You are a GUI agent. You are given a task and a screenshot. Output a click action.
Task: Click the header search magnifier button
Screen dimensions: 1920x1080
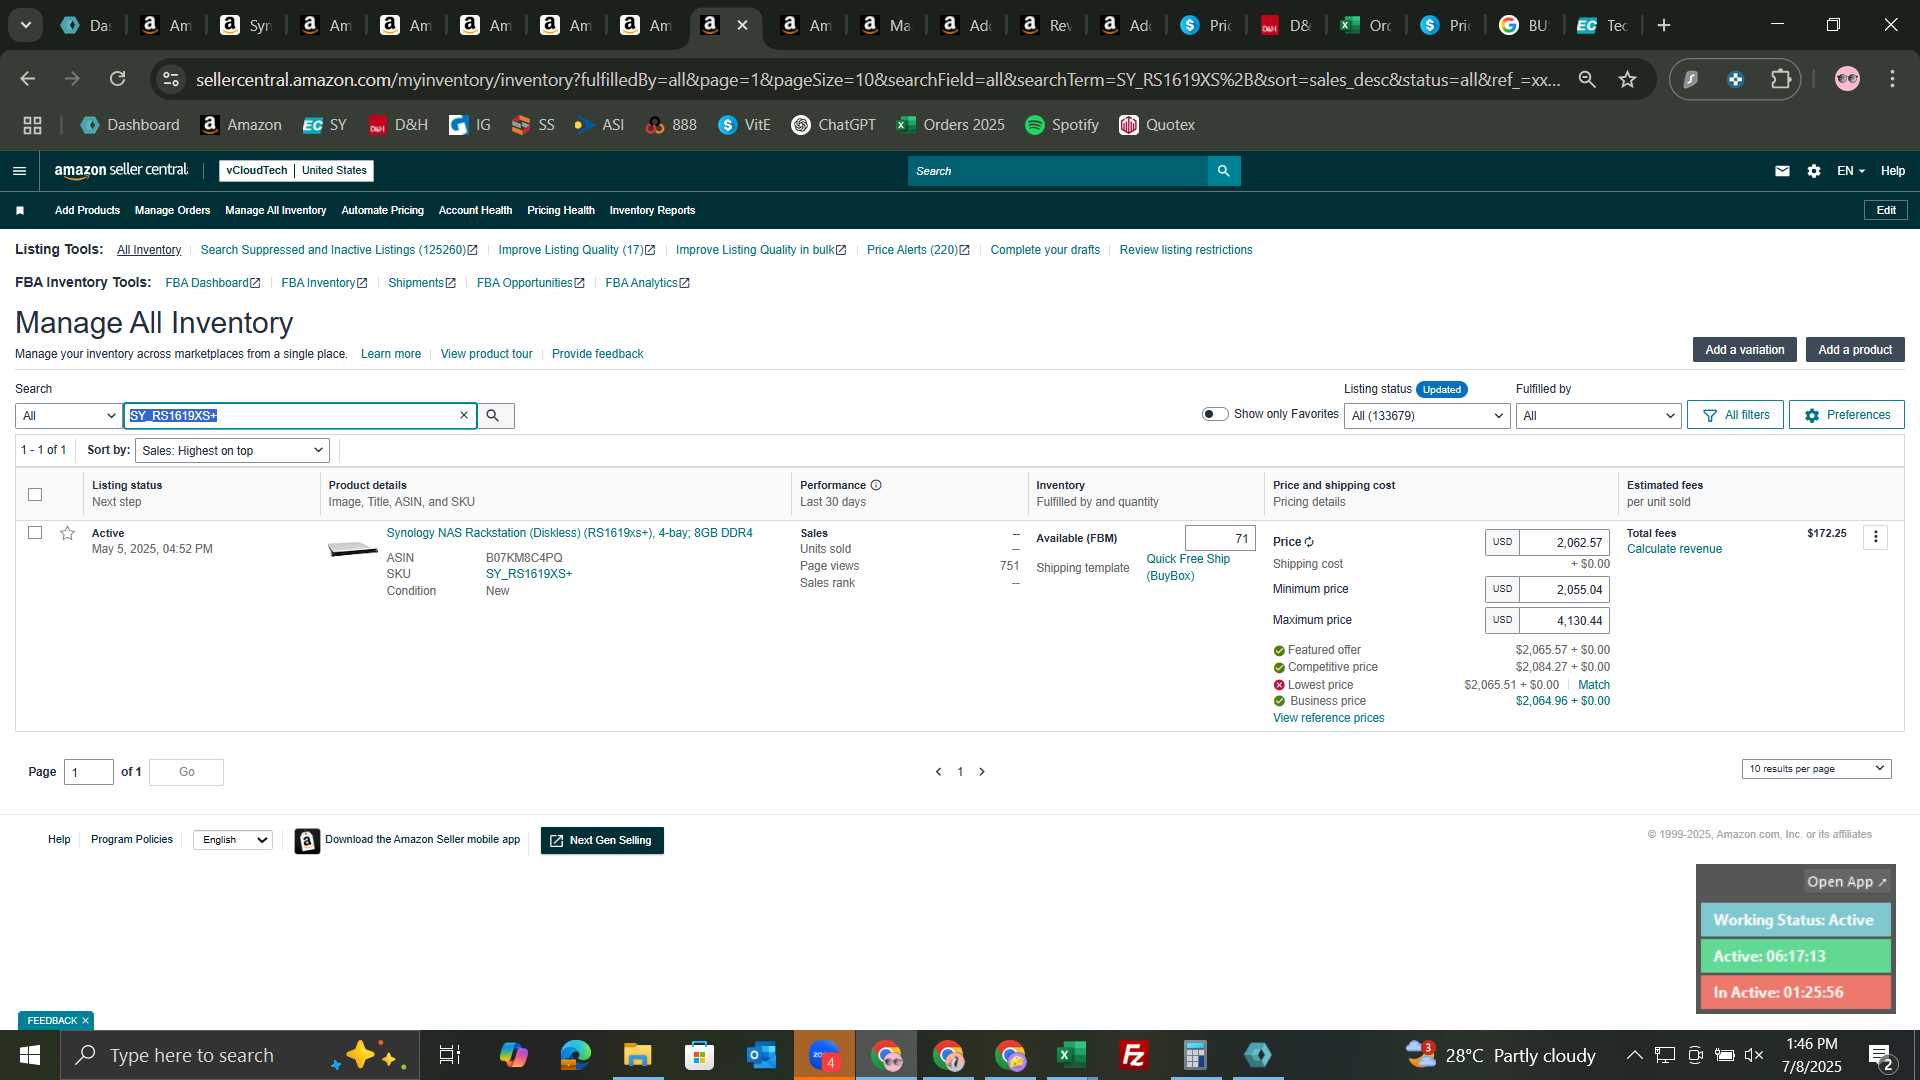click(1224, 171)
